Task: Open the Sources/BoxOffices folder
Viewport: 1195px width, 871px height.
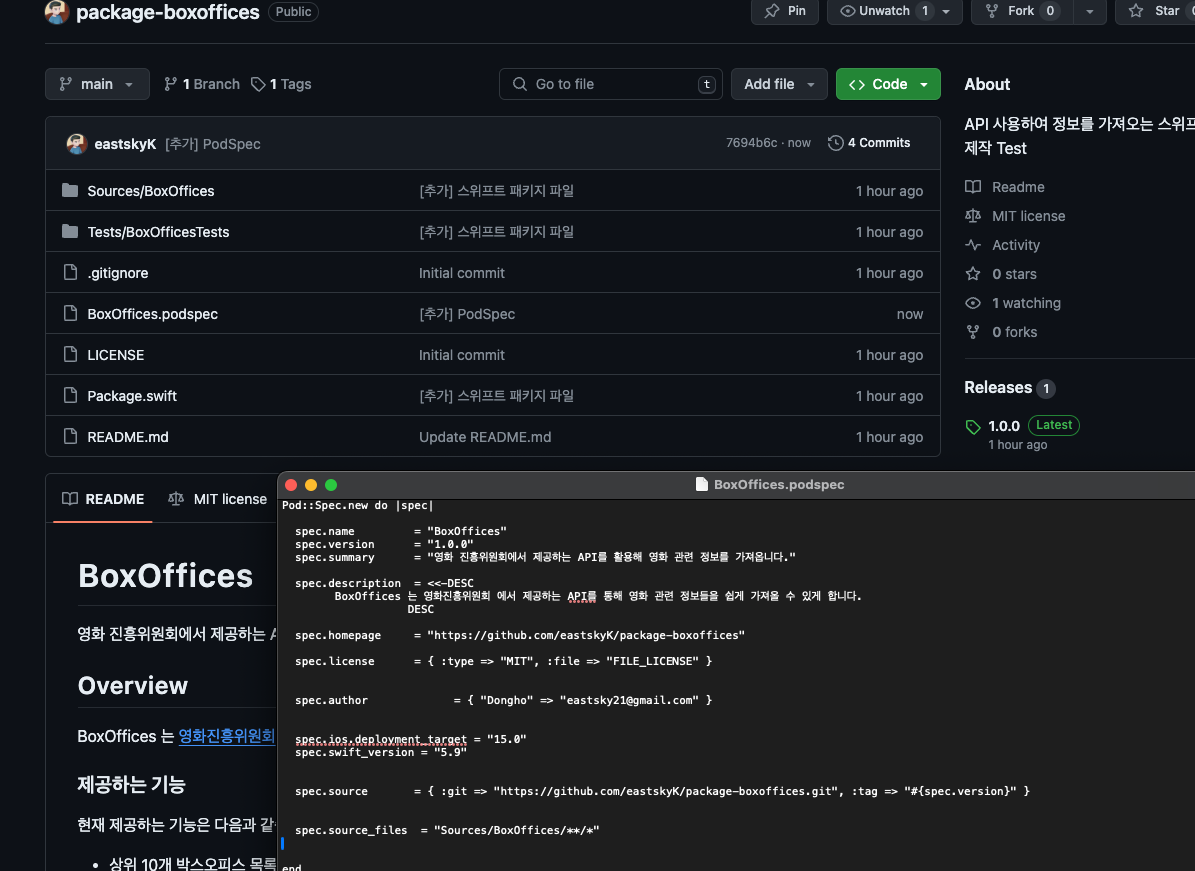Action: 151,191
